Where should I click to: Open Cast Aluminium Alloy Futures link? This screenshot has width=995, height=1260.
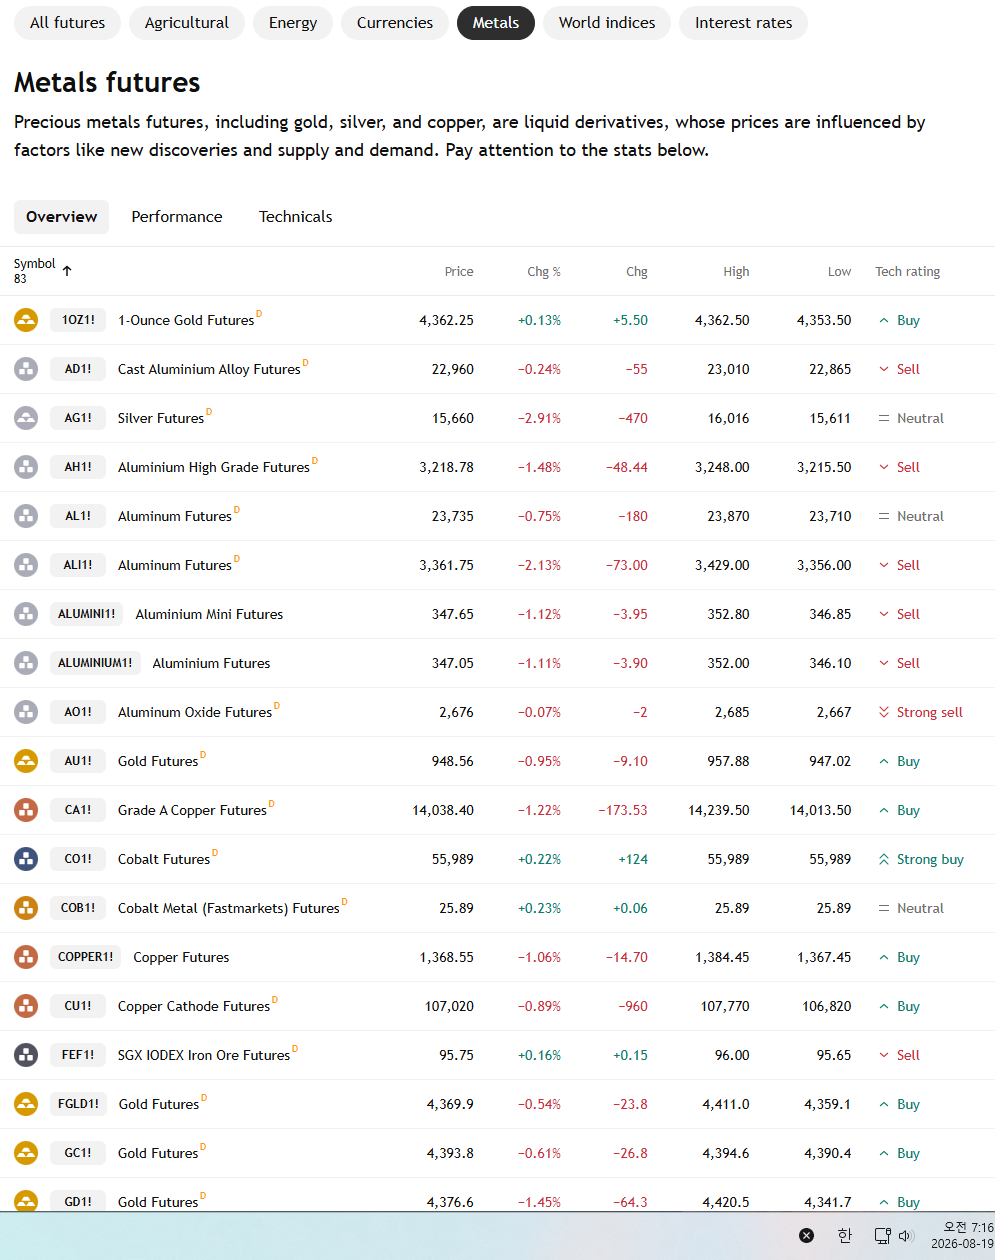(209, 370)
